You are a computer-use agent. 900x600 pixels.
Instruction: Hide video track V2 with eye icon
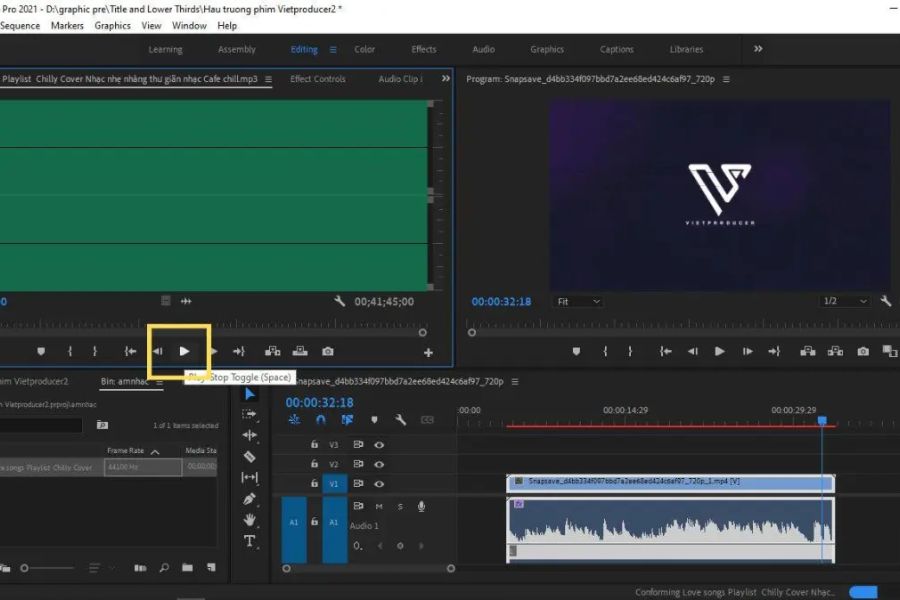click(x=379, y=464)
